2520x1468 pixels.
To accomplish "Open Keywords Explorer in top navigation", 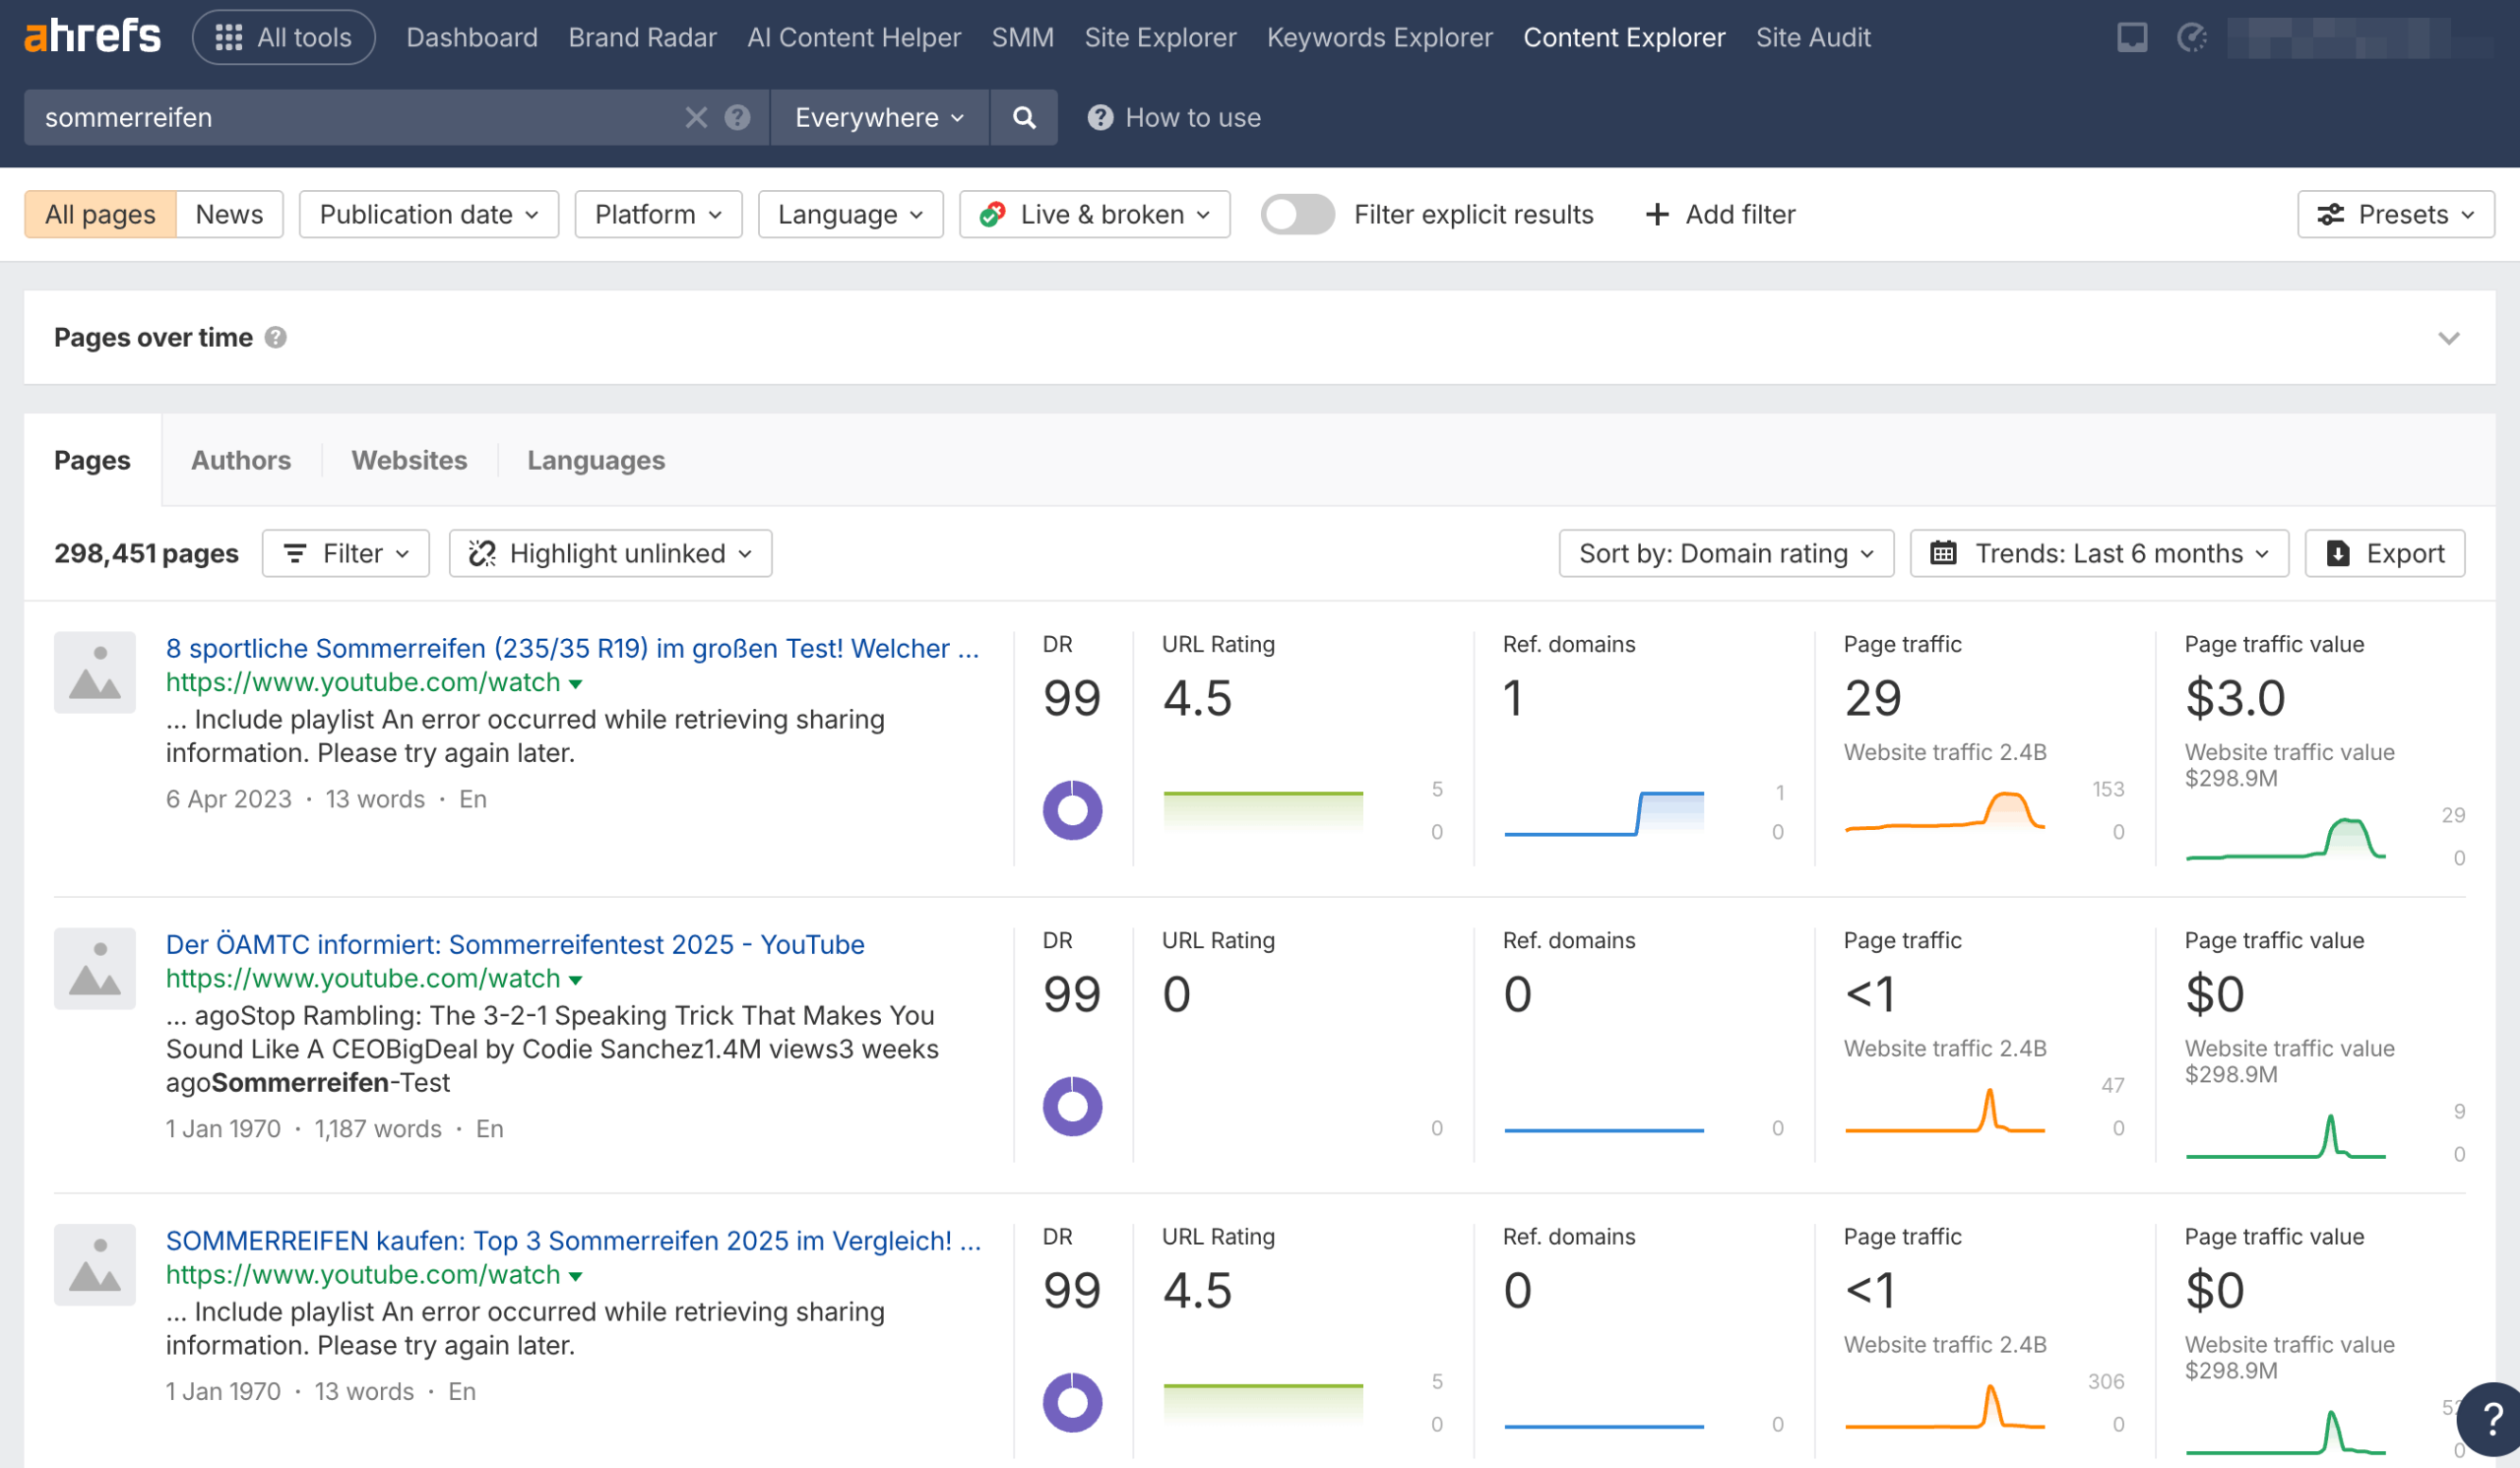I will tap(1379, 37).
